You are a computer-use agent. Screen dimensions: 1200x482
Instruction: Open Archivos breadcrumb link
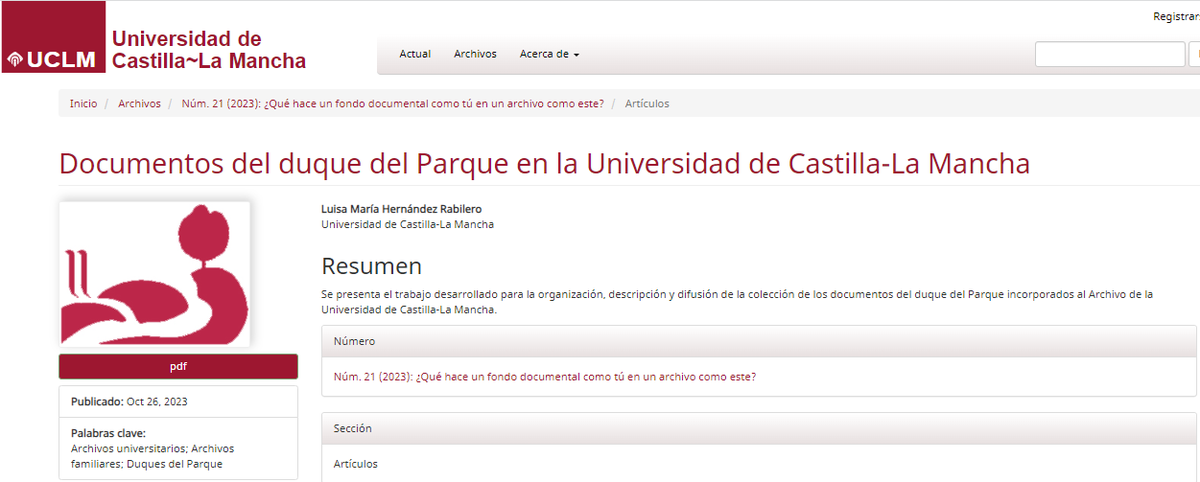click(x=139, y=103)
